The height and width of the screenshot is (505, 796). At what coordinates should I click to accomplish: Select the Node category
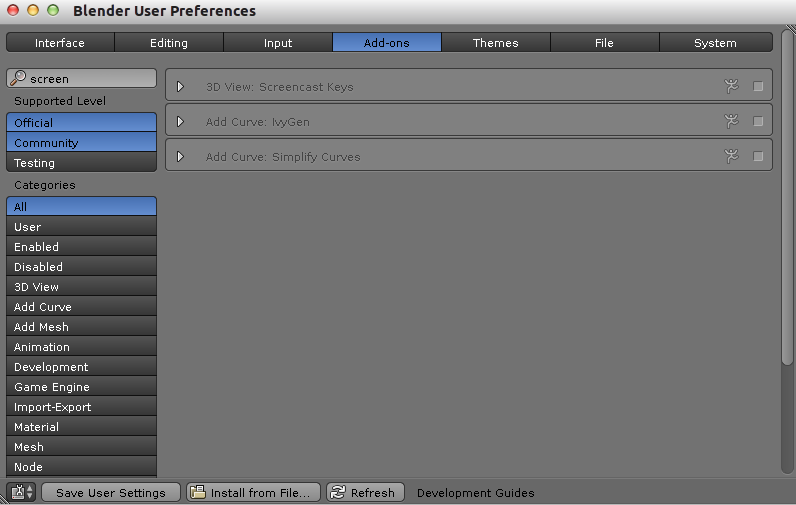point(81,467)
